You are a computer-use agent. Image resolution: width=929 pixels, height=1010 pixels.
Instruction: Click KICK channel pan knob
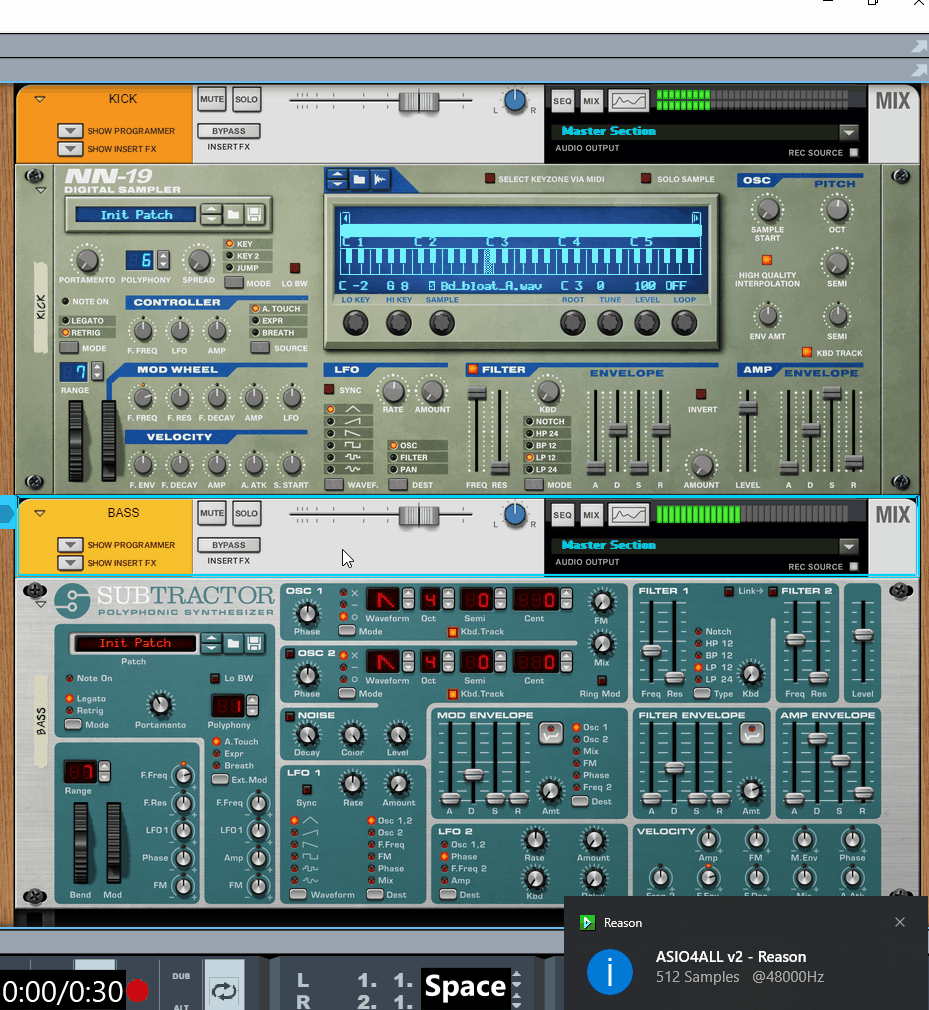click(514, 100)
